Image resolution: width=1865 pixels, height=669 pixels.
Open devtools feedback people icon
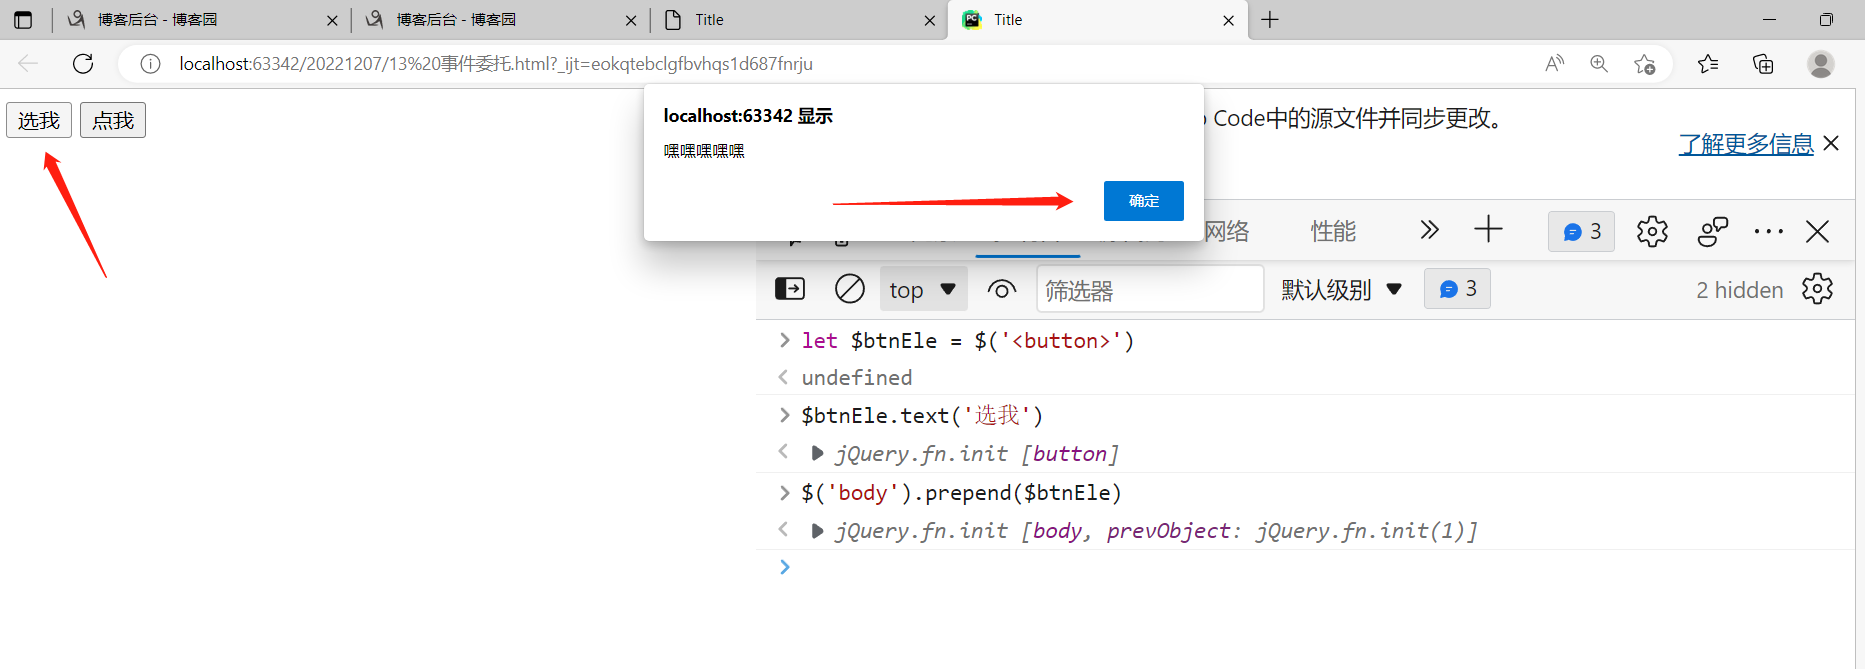pos(1713,232)
